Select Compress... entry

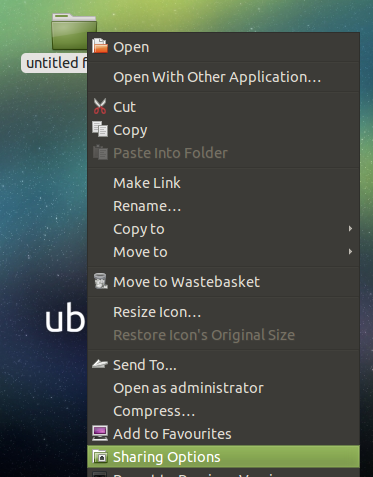pos(223,411)
